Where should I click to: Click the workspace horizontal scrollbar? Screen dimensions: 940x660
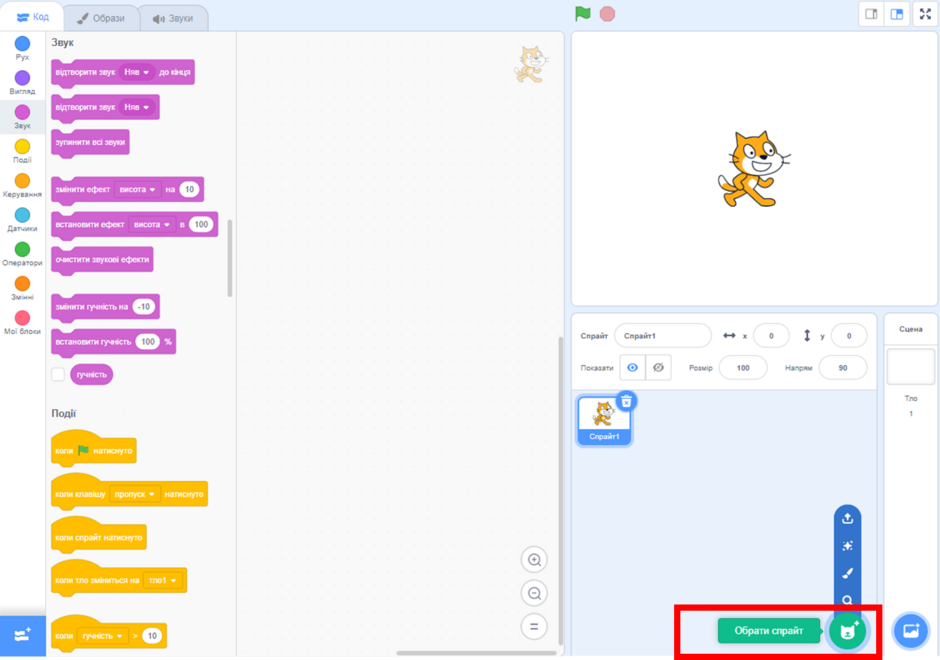point(477,653)
